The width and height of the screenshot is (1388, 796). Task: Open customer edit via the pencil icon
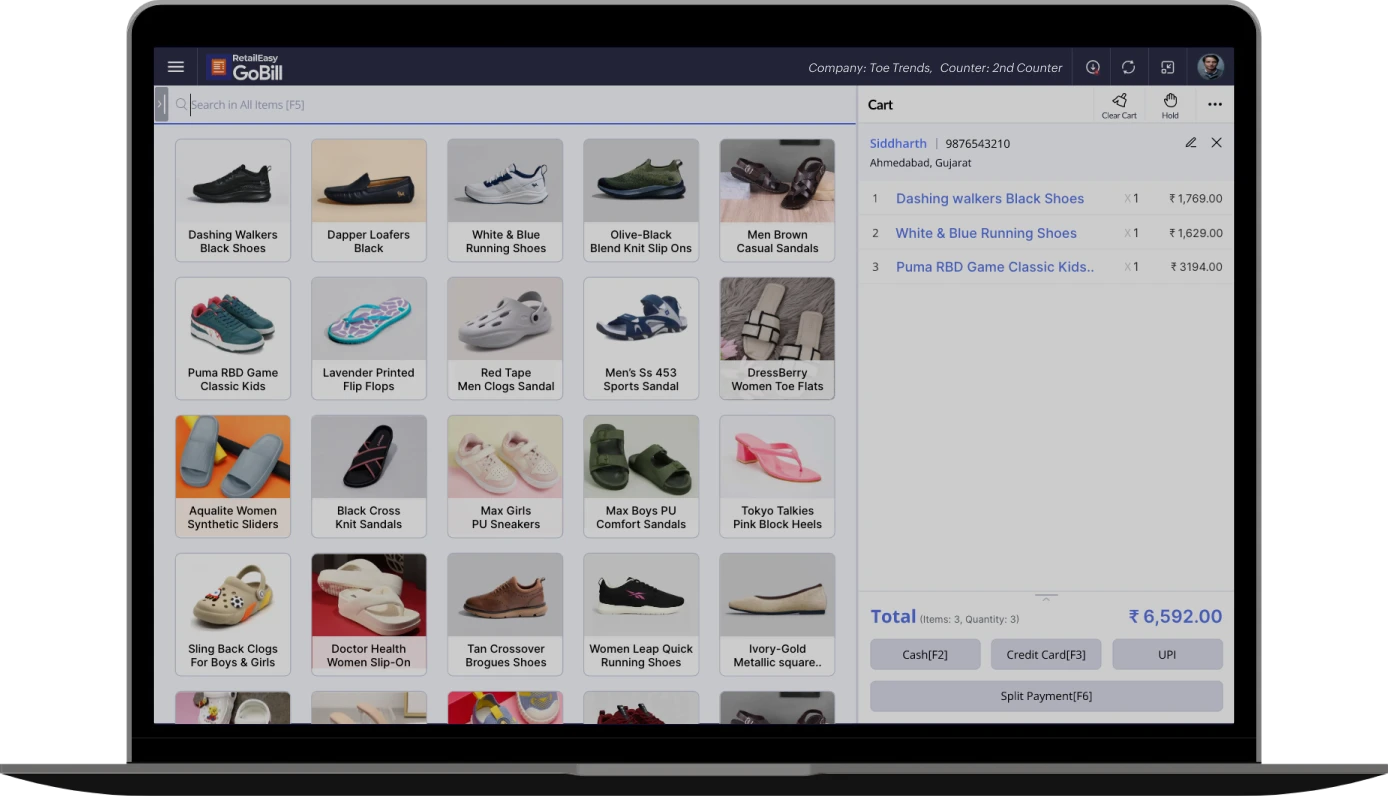(1190, 143)
